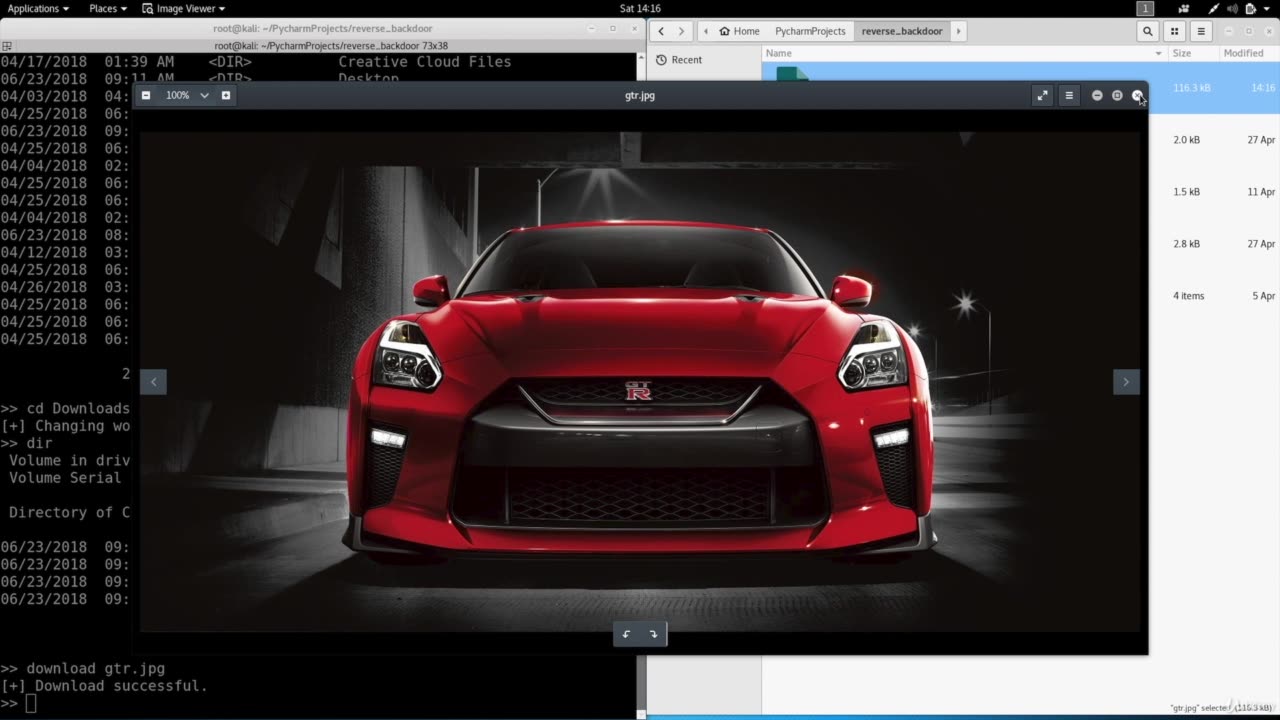Go forward in the file manager
The image size is (1280, 720).
pos(682,31)
